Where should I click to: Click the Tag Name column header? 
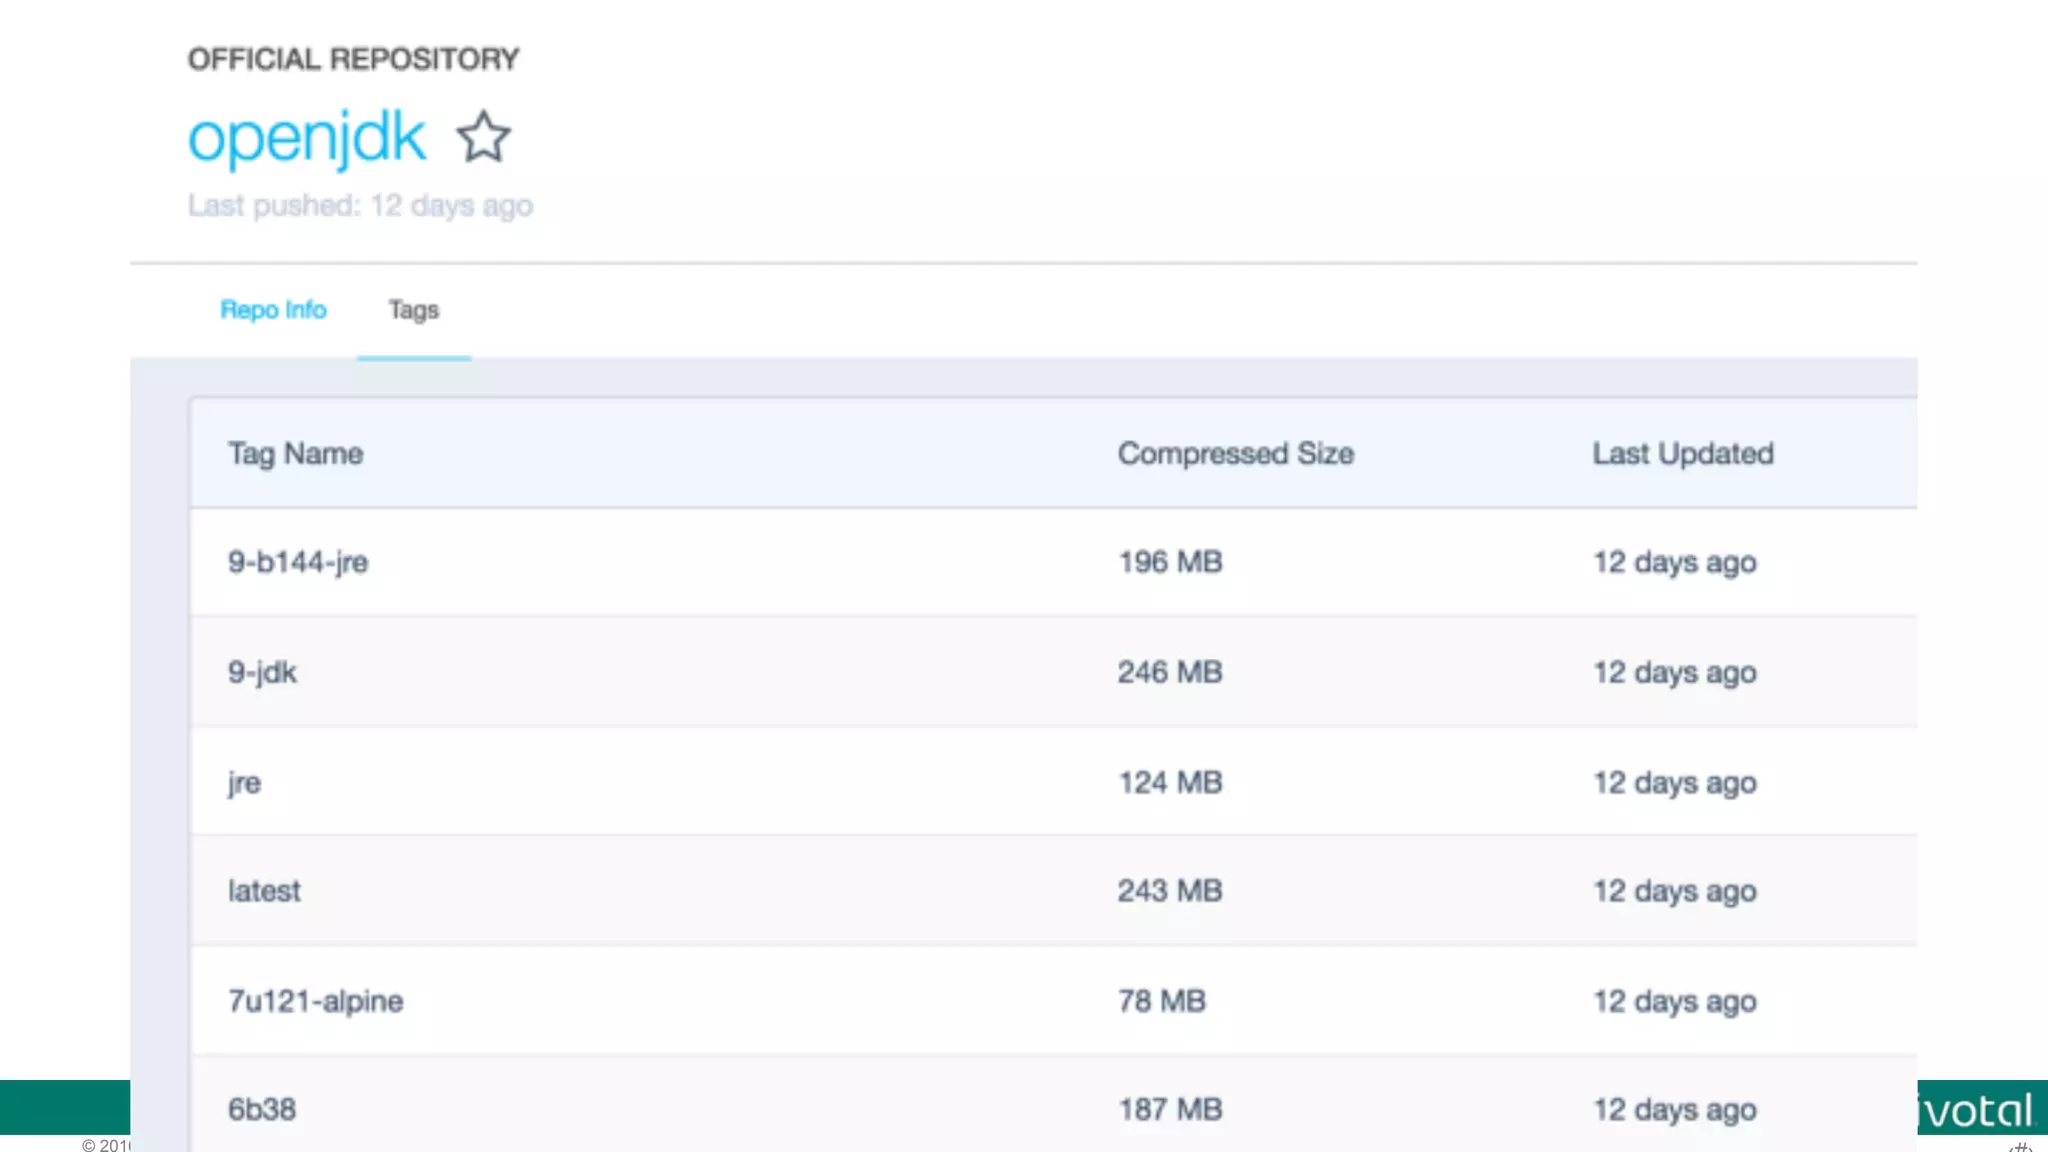point(295,454)
